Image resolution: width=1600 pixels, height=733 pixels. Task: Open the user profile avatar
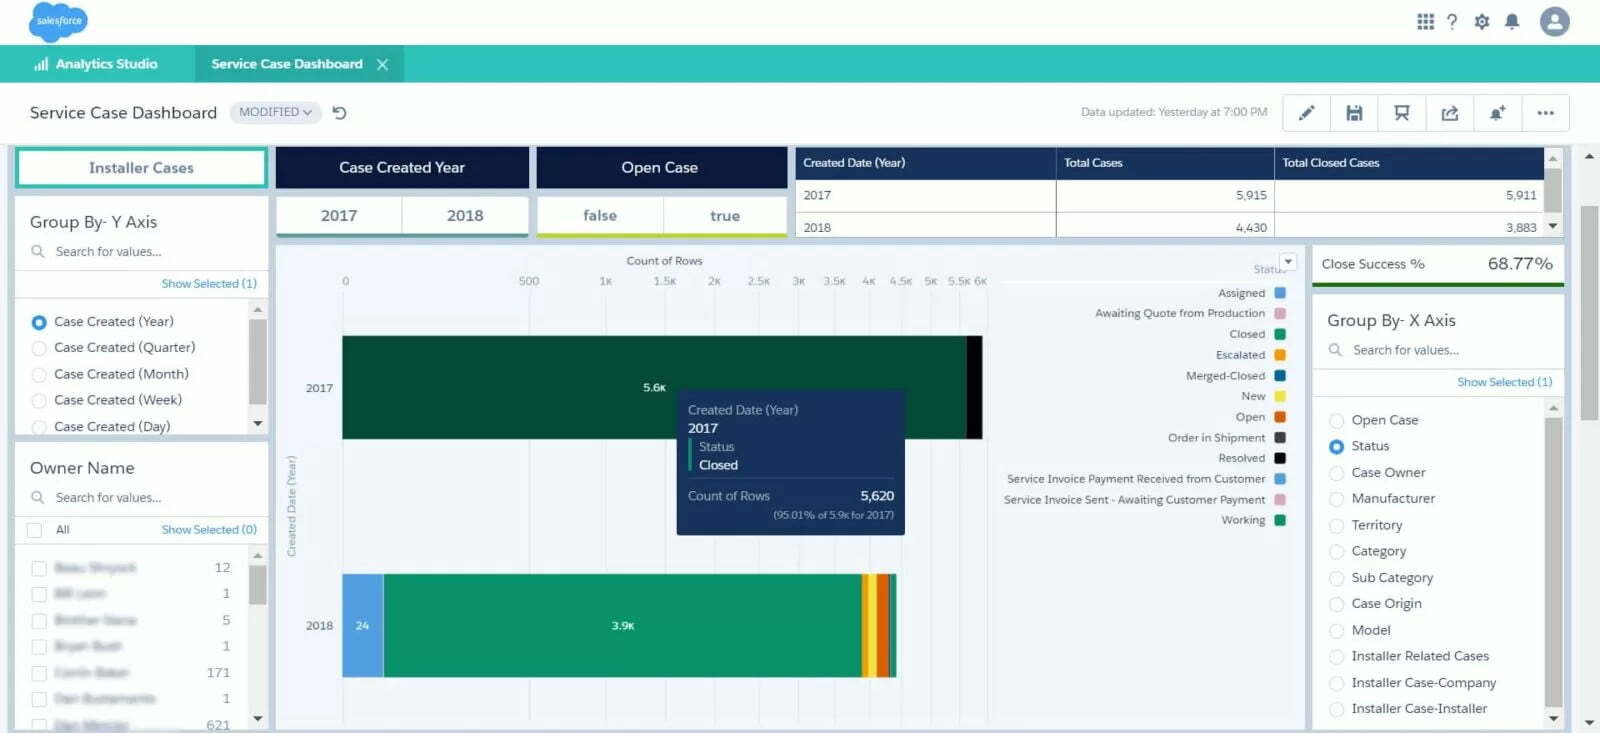point(1554,21)
